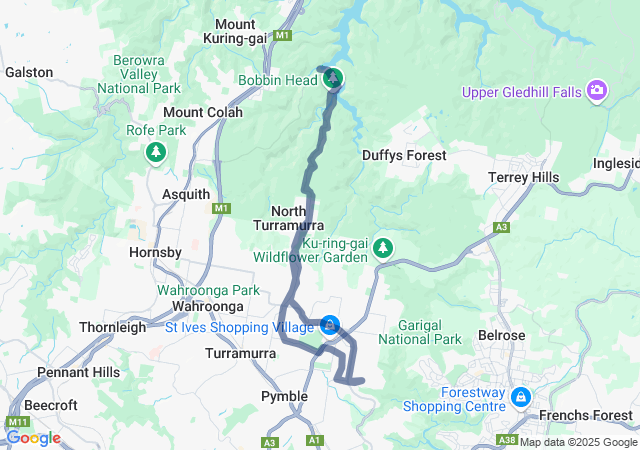This screenshot has height=450, width=640.
Task: Click the Mount Kuring-gai label
Action: coord(235,31)
